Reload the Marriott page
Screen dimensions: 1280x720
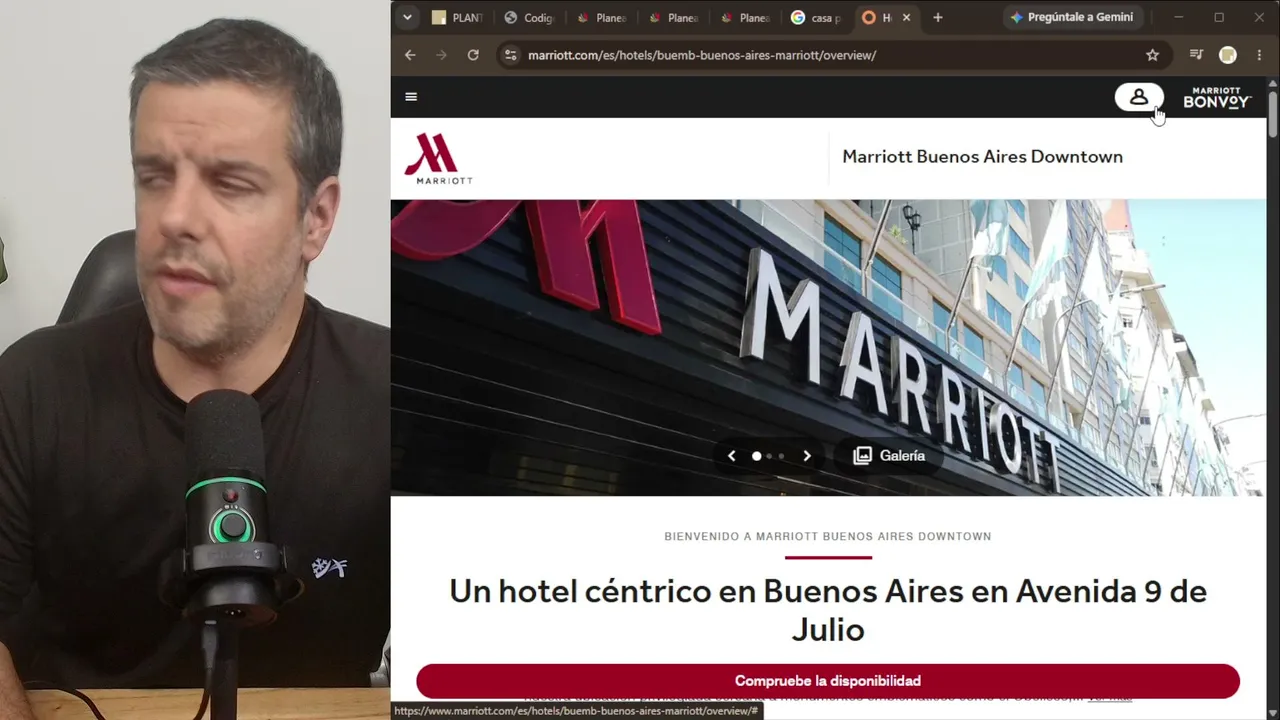(473, 55)
